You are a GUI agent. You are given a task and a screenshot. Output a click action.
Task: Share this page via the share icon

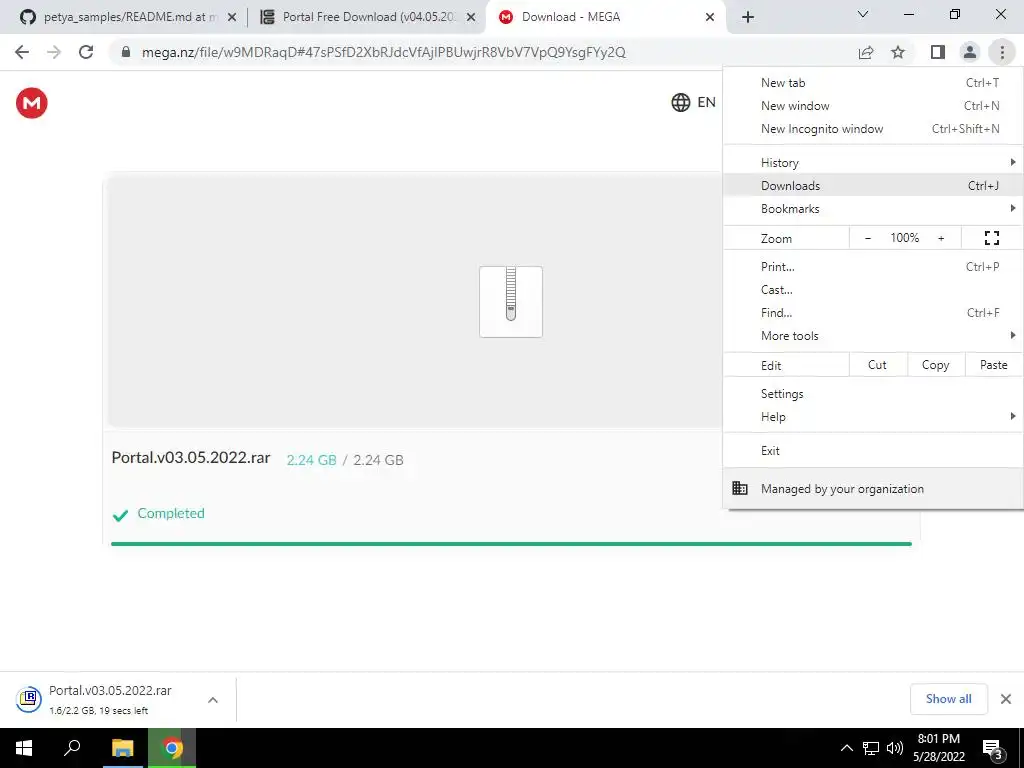pyautogui.click(x=866, y=52)
